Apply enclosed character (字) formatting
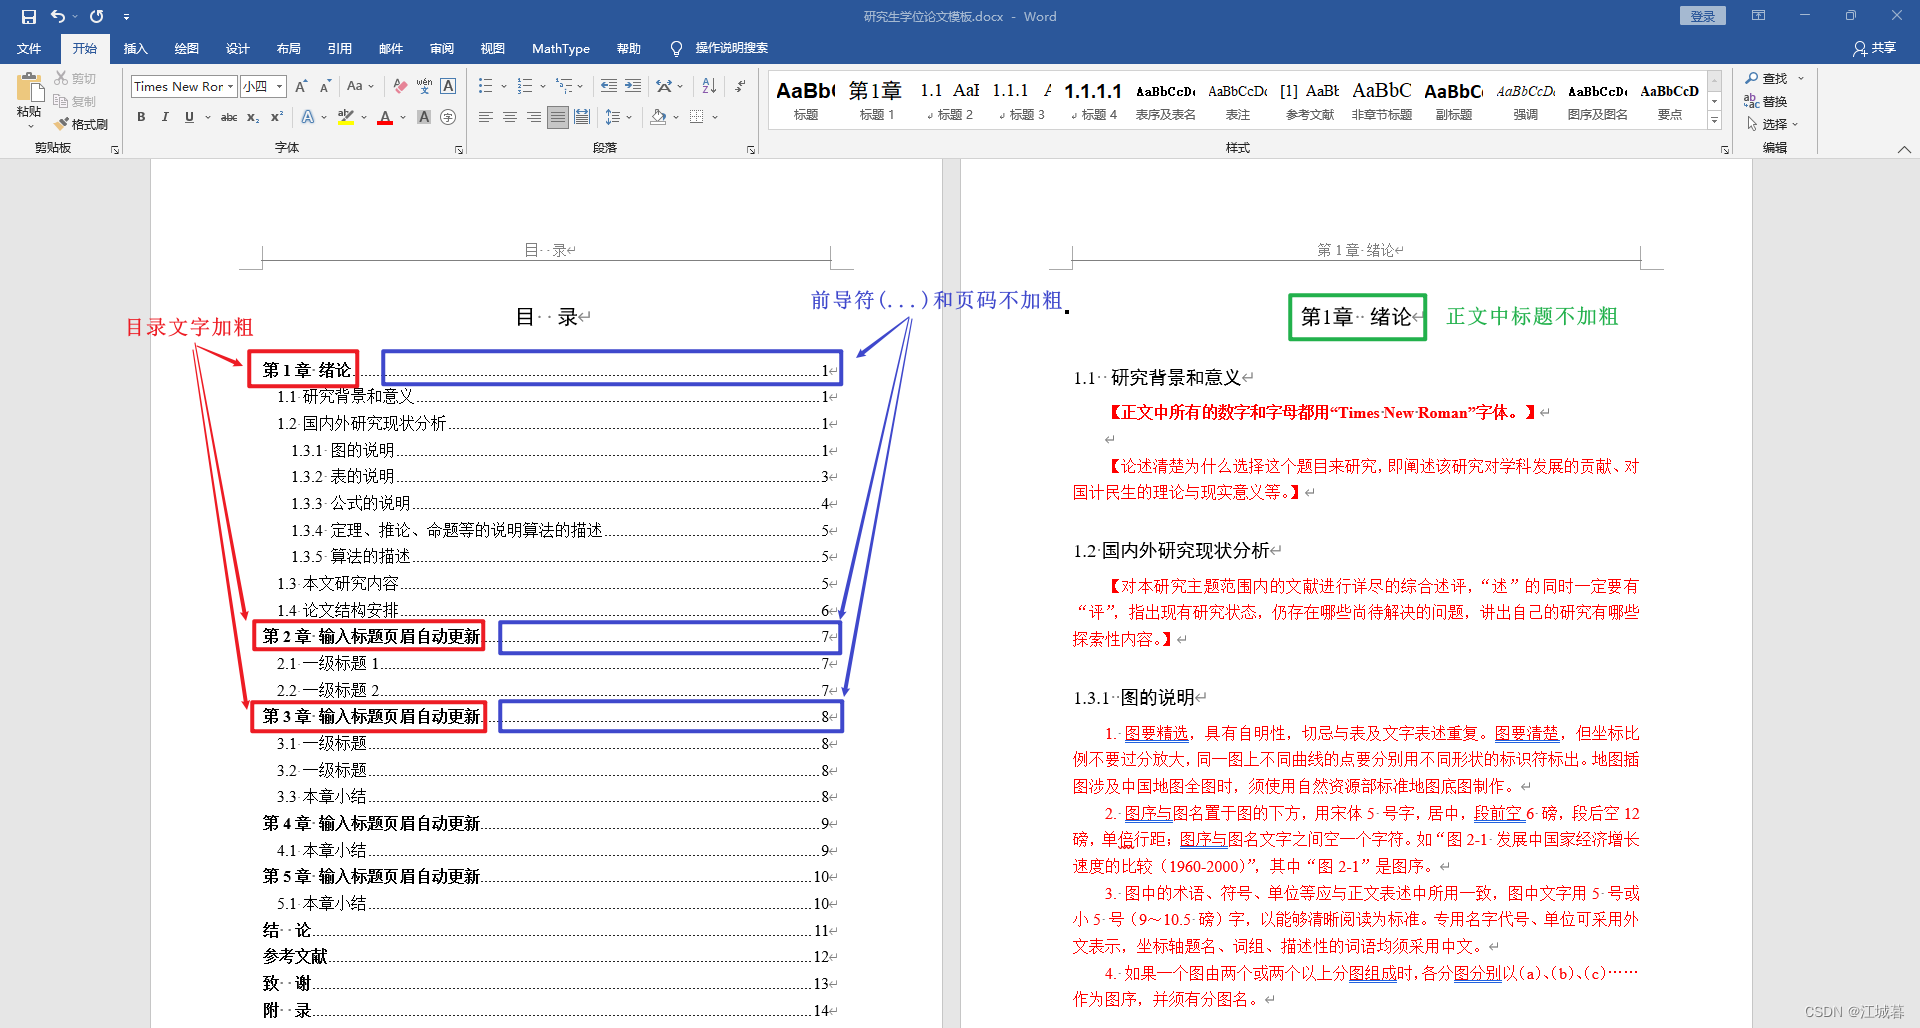Screen dimensions: 1920x1028 click(448, 117)
